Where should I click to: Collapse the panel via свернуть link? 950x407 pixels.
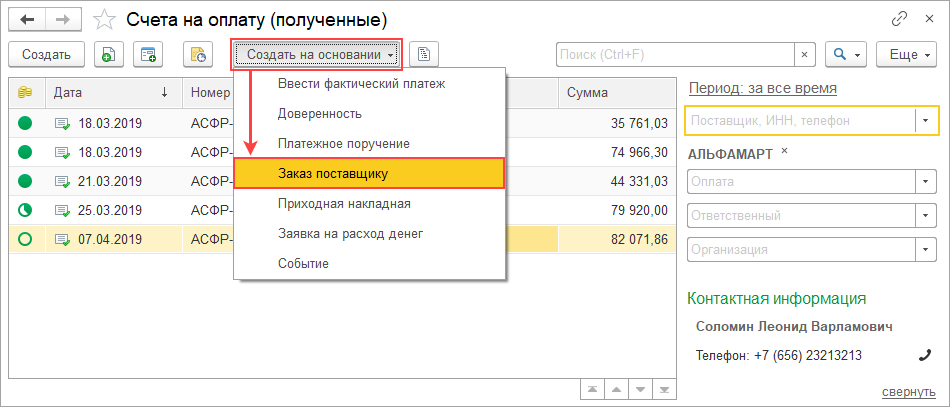pos(909,391)
